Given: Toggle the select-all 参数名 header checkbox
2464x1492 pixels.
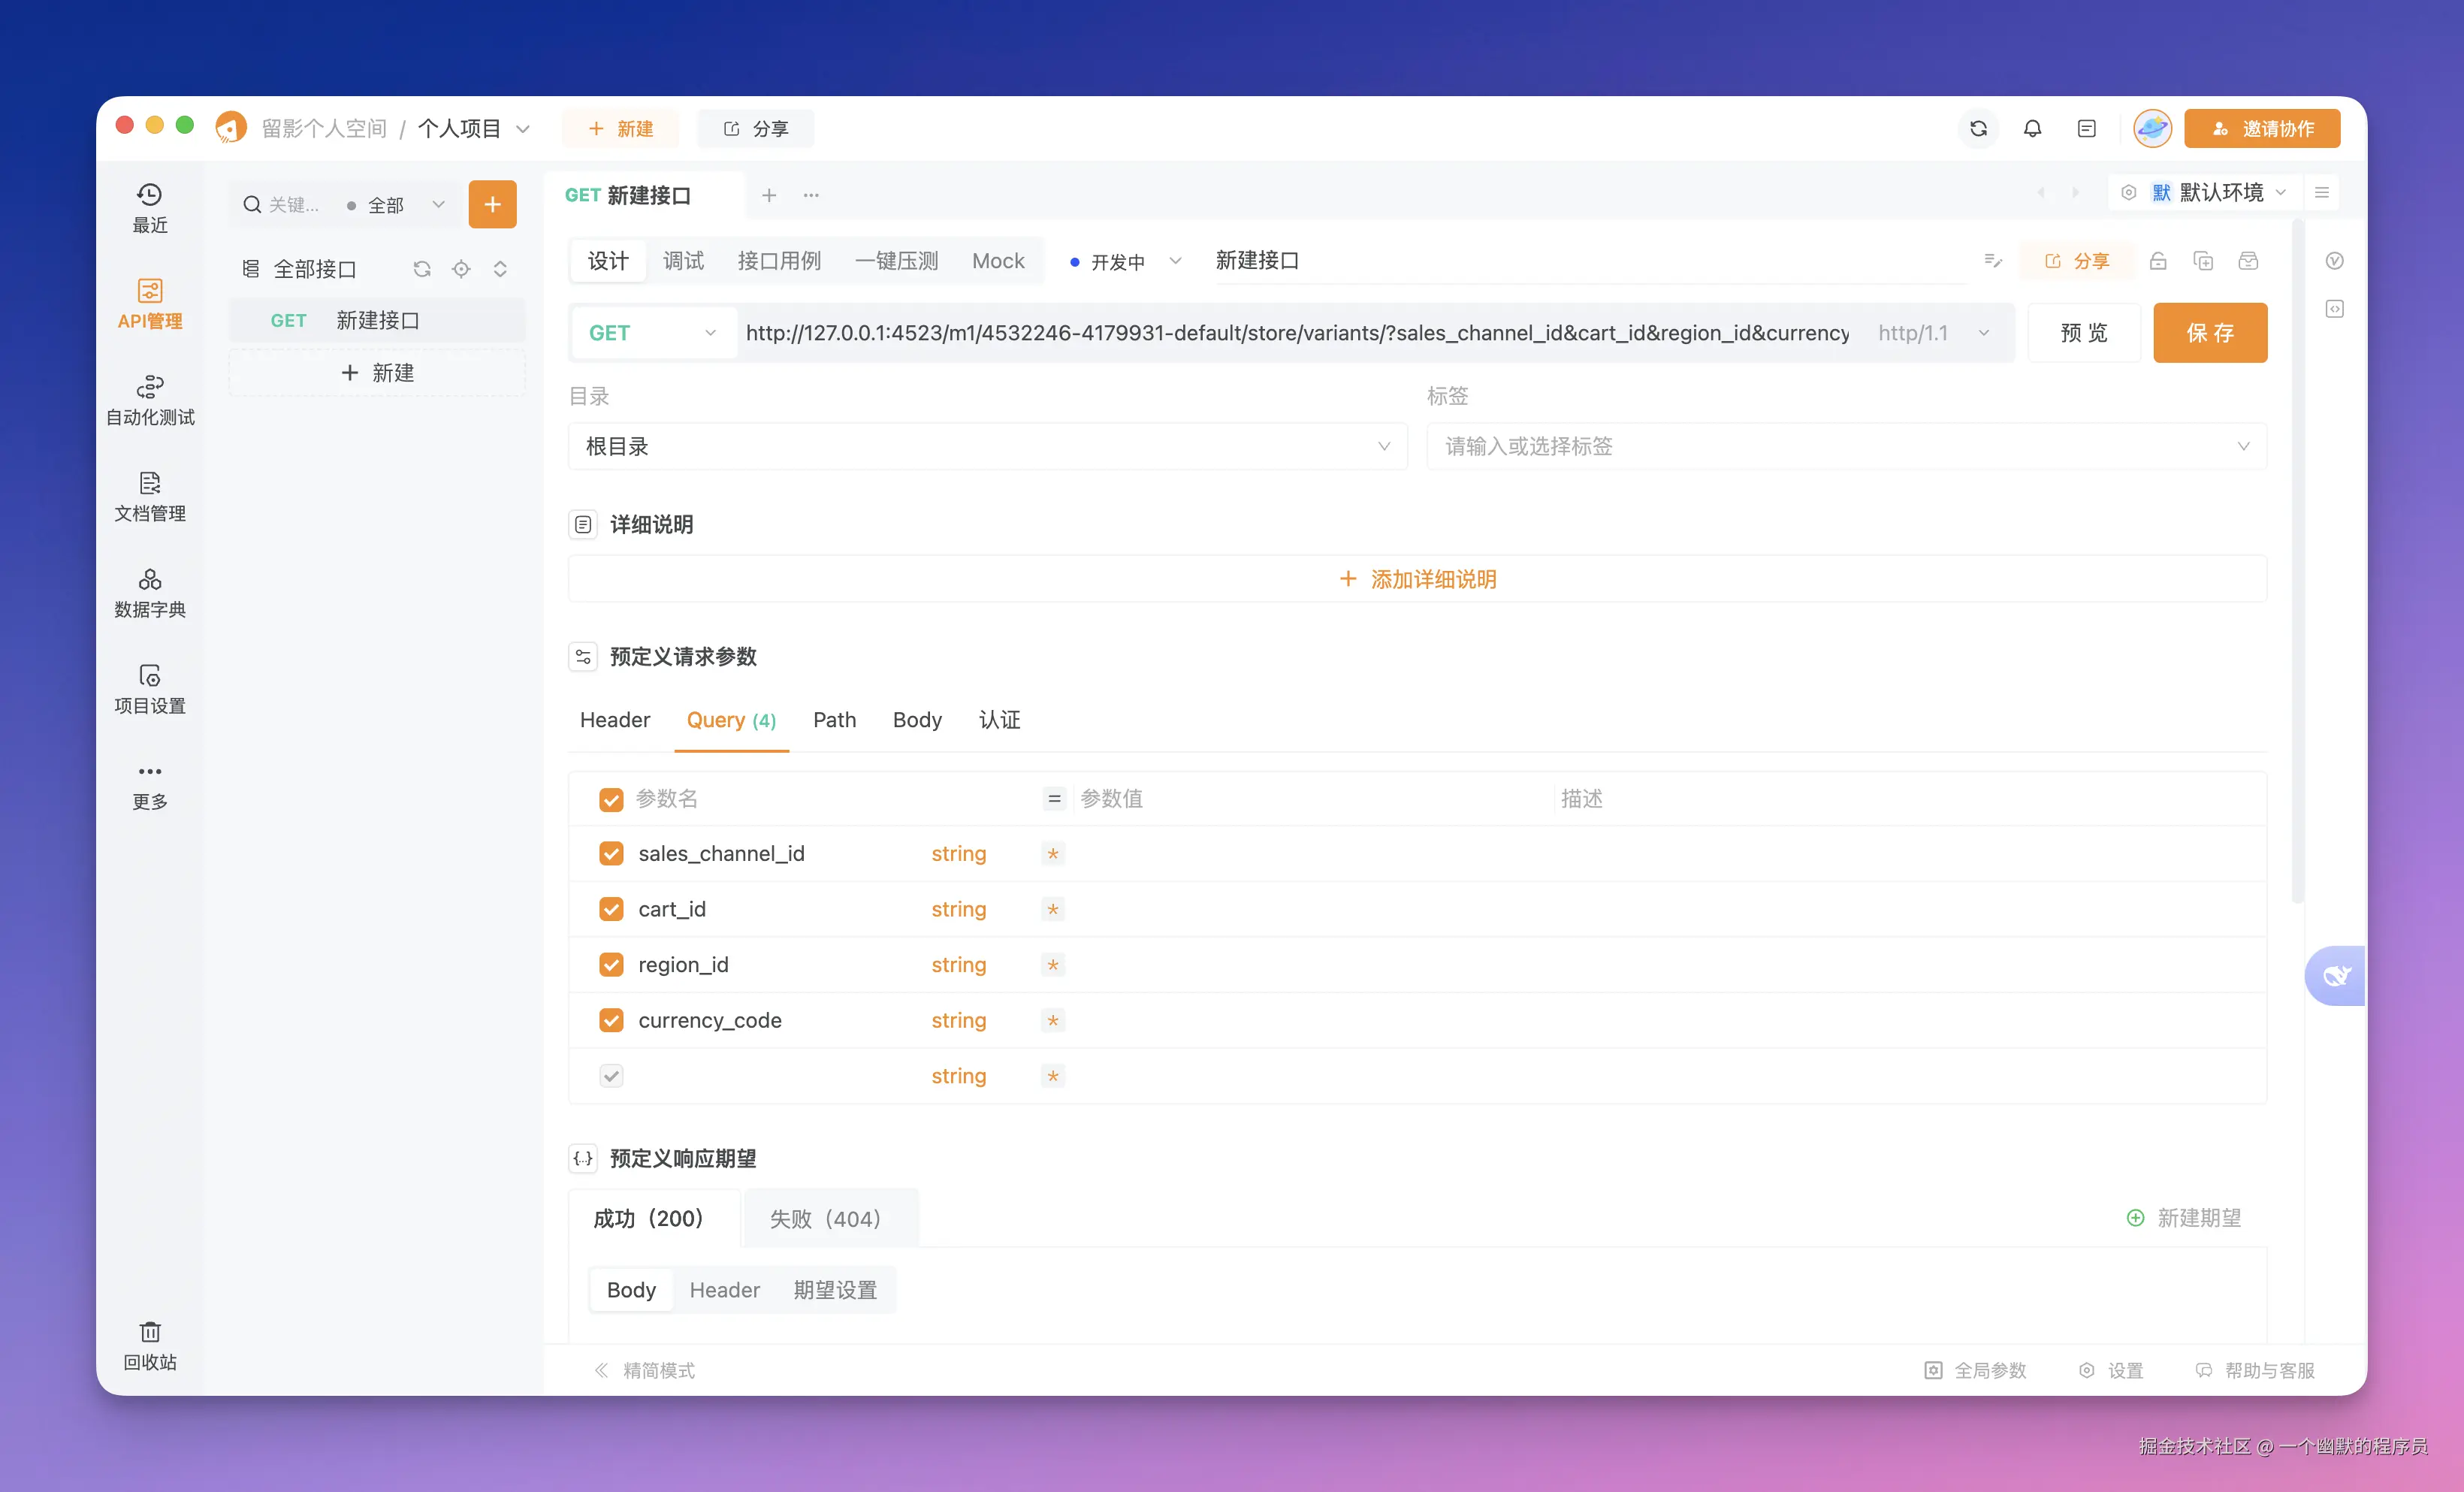Looking at the screenshot, I should [611, 799].
